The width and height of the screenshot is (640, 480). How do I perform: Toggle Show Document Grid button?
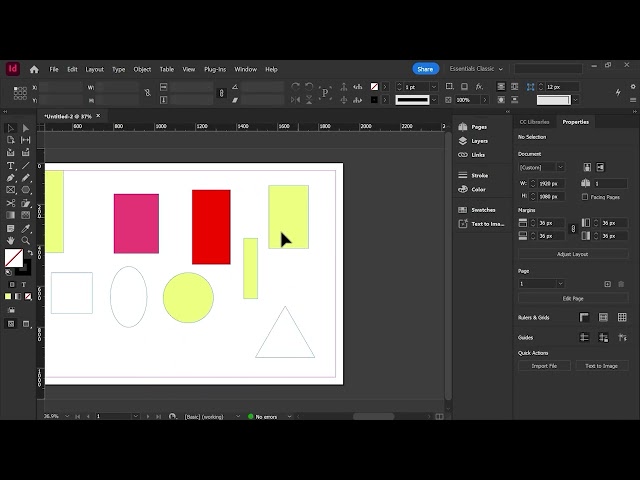(x=622, y=317)
